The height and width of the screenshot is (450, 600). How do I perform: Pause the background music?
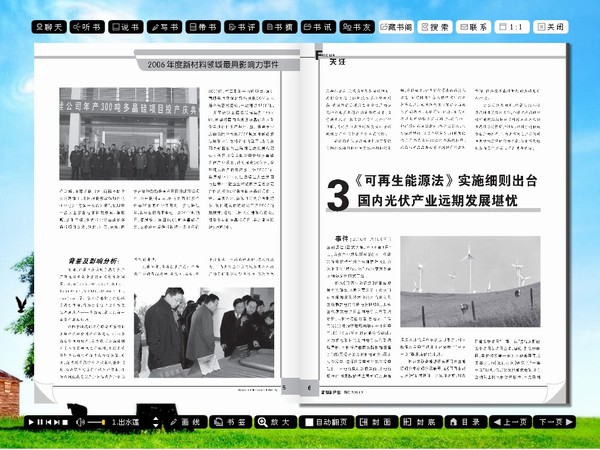[x=40, y=422]
